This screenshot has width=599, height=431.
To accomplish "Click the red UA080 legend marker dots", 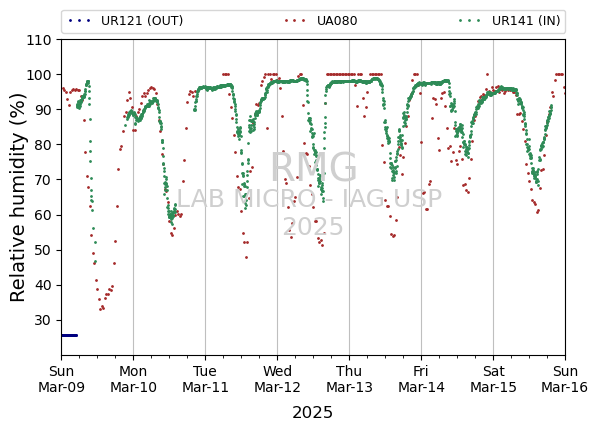I will [x=295, y=21].
